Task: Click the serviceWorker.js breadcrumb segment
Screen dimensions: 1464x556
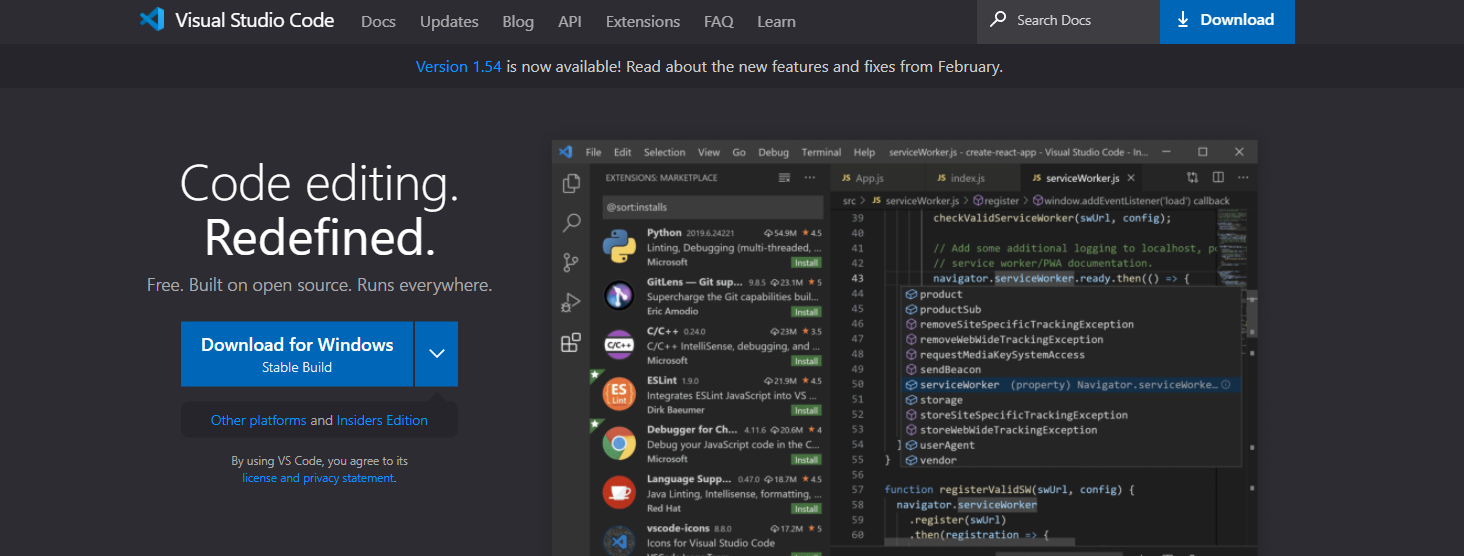Action: tap(915, 201)
